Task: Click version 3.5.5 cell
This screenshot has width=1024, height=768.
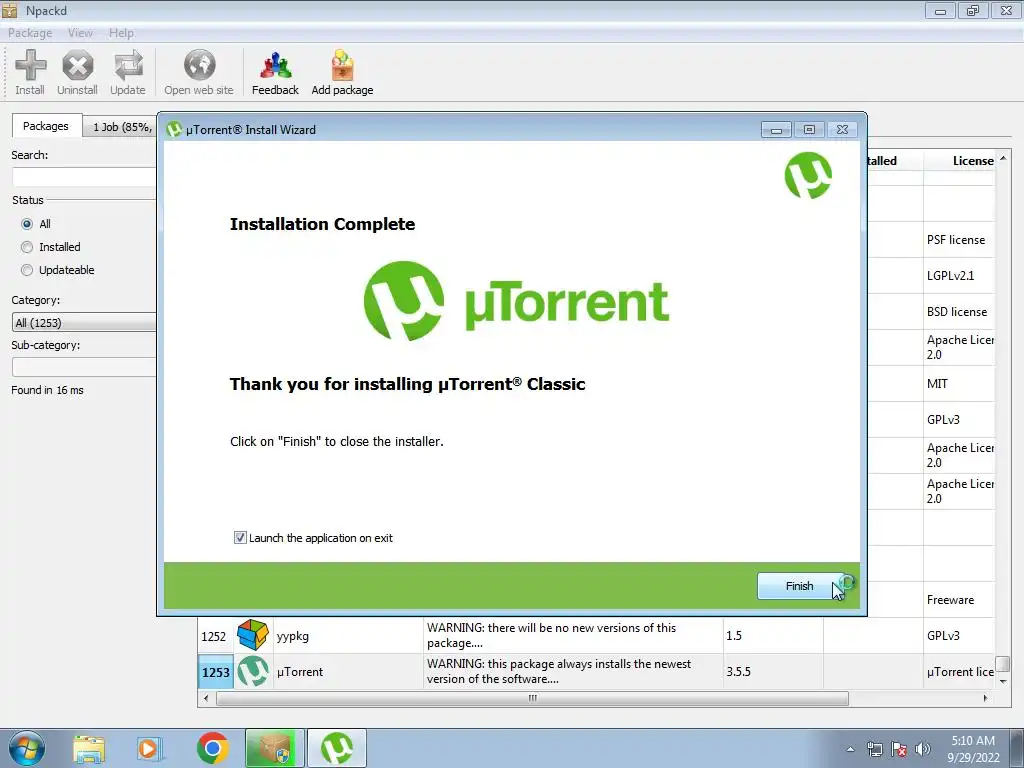Action: 773,672
